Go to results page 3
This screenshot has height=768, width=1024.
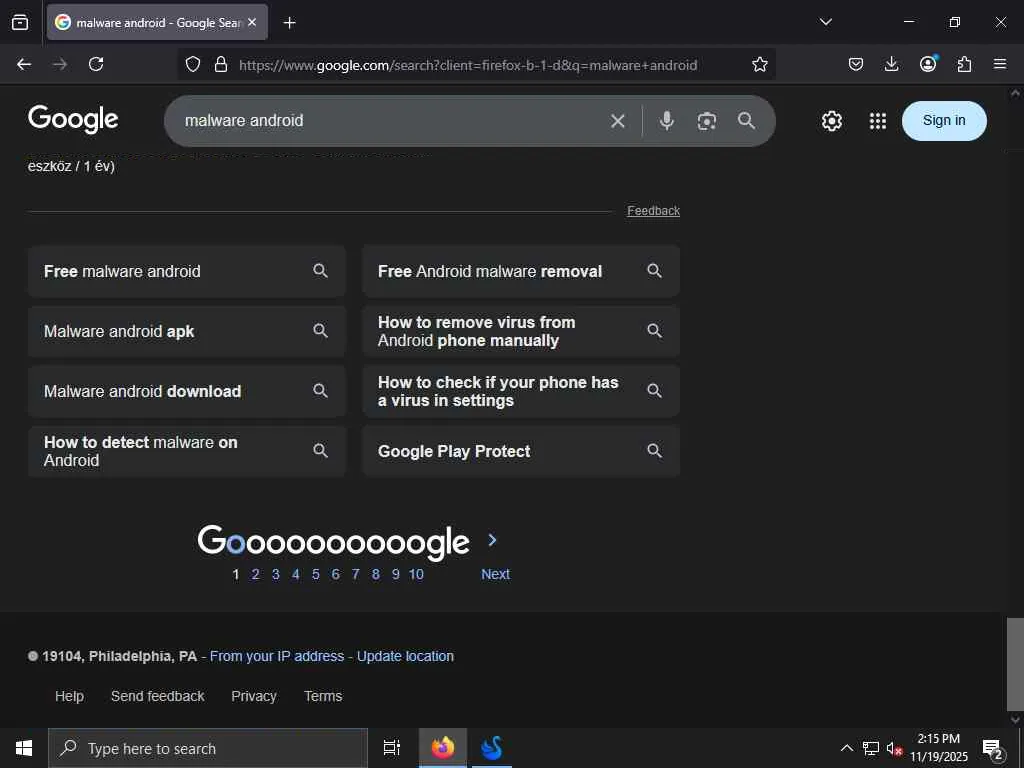click(276, 574)
